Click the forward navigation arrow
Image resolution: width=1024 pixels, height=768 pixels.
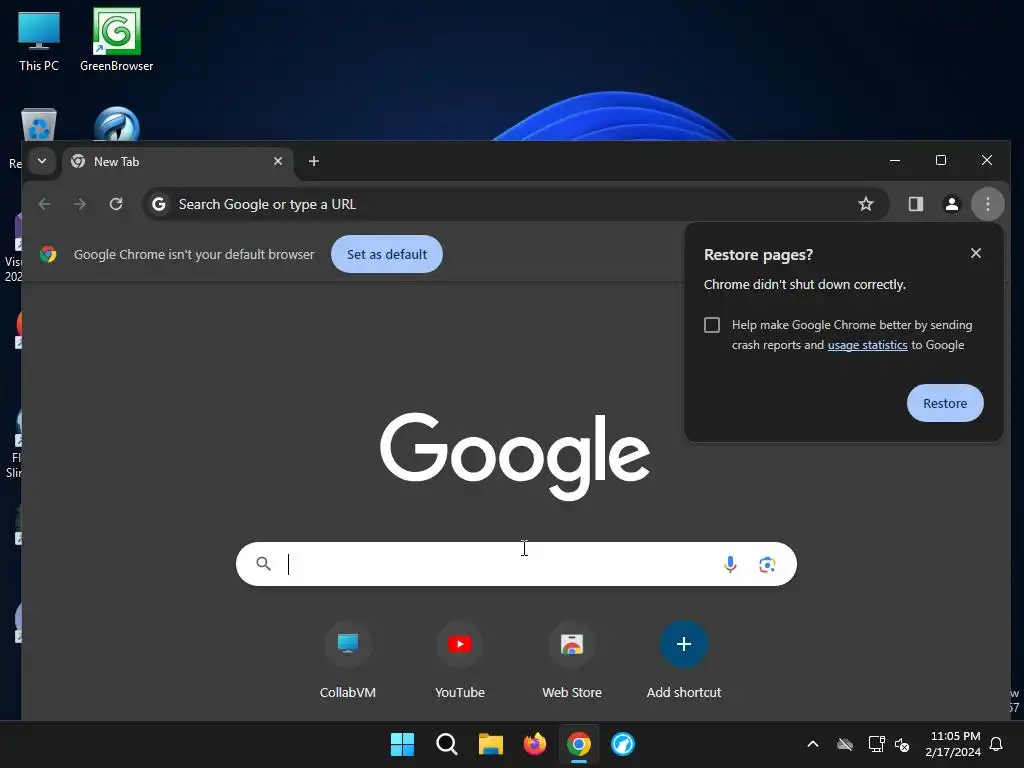(x=80, y=204)
